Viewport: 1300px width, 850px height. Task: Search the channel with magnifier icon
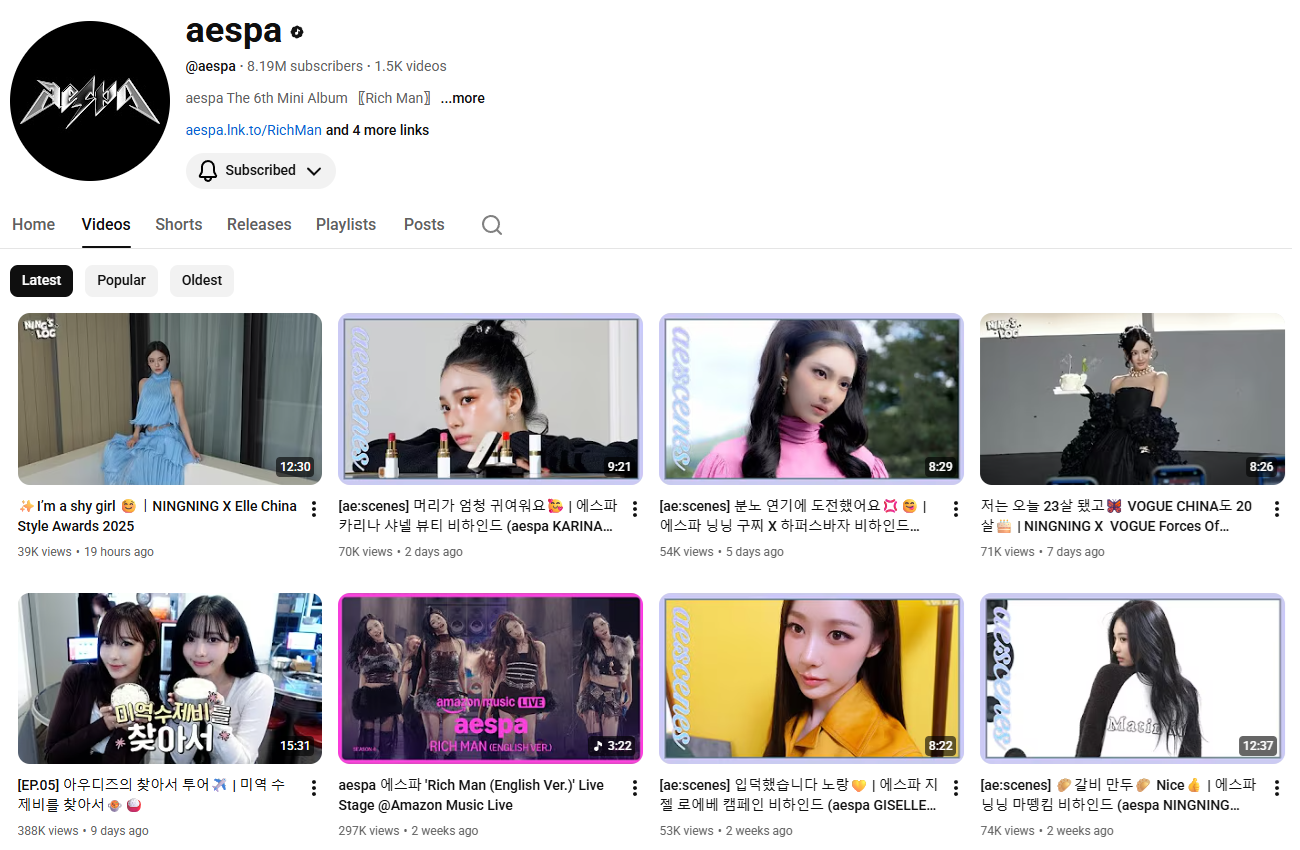pyautogui.click(x=492, y=225)
